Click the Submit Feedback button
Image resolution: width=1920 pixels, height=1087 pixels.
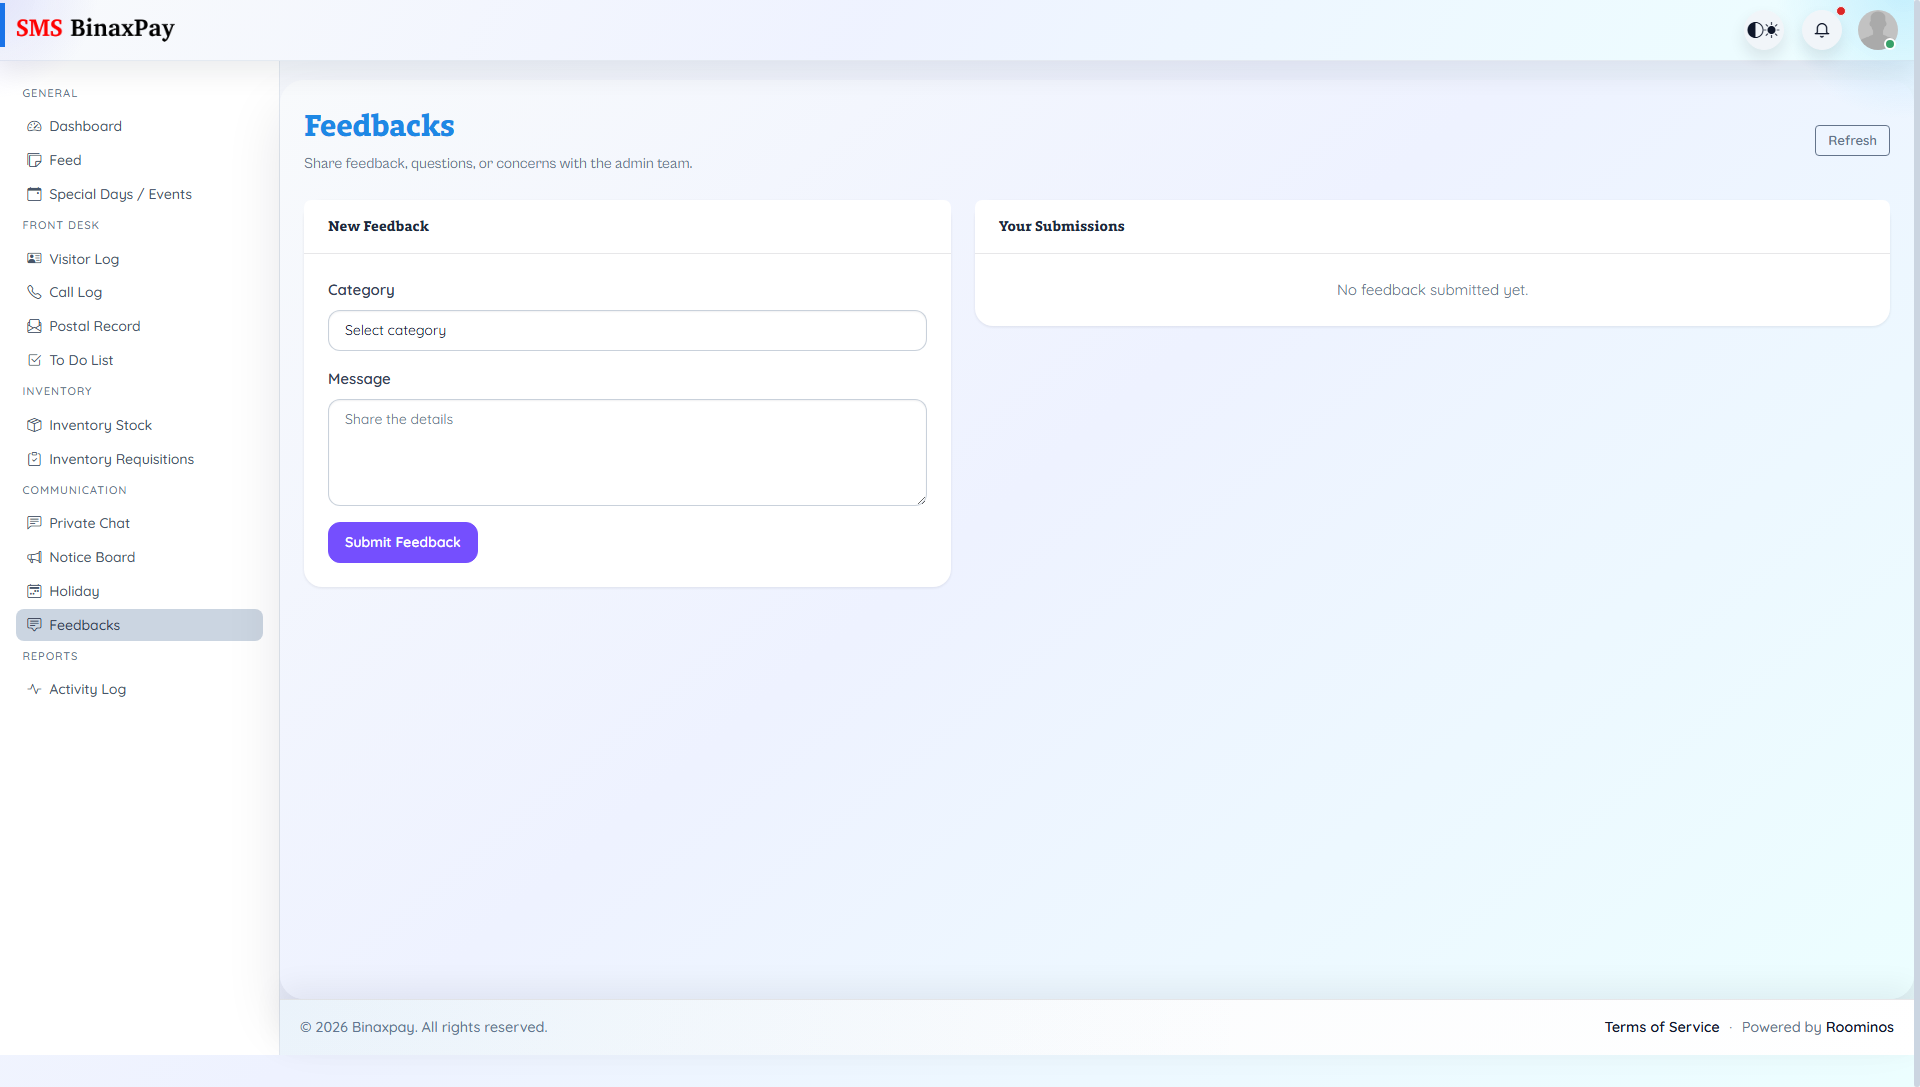[402, 542]
